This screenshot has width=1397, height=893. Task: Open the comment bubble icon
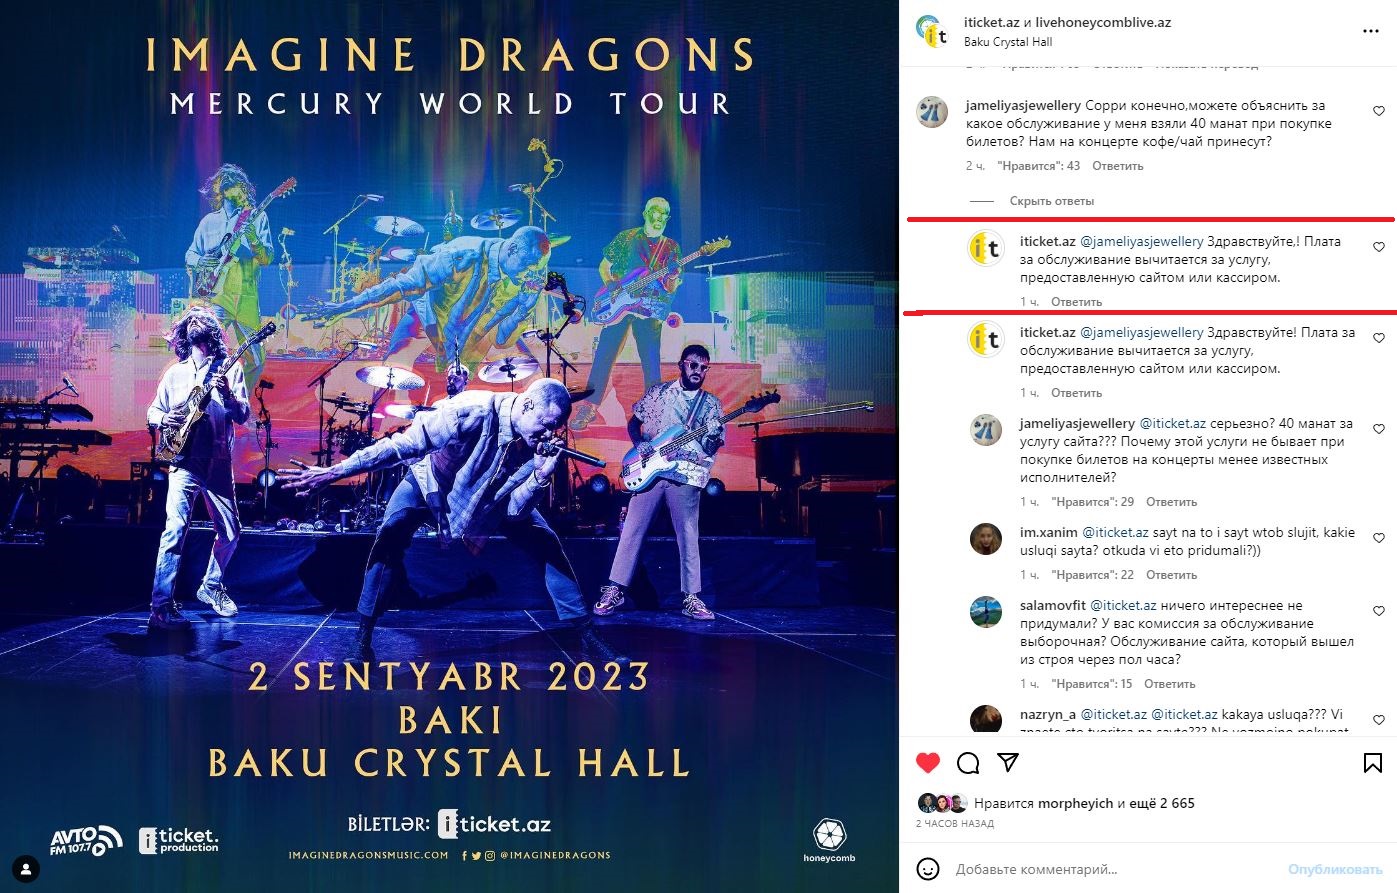click(968, 764)
